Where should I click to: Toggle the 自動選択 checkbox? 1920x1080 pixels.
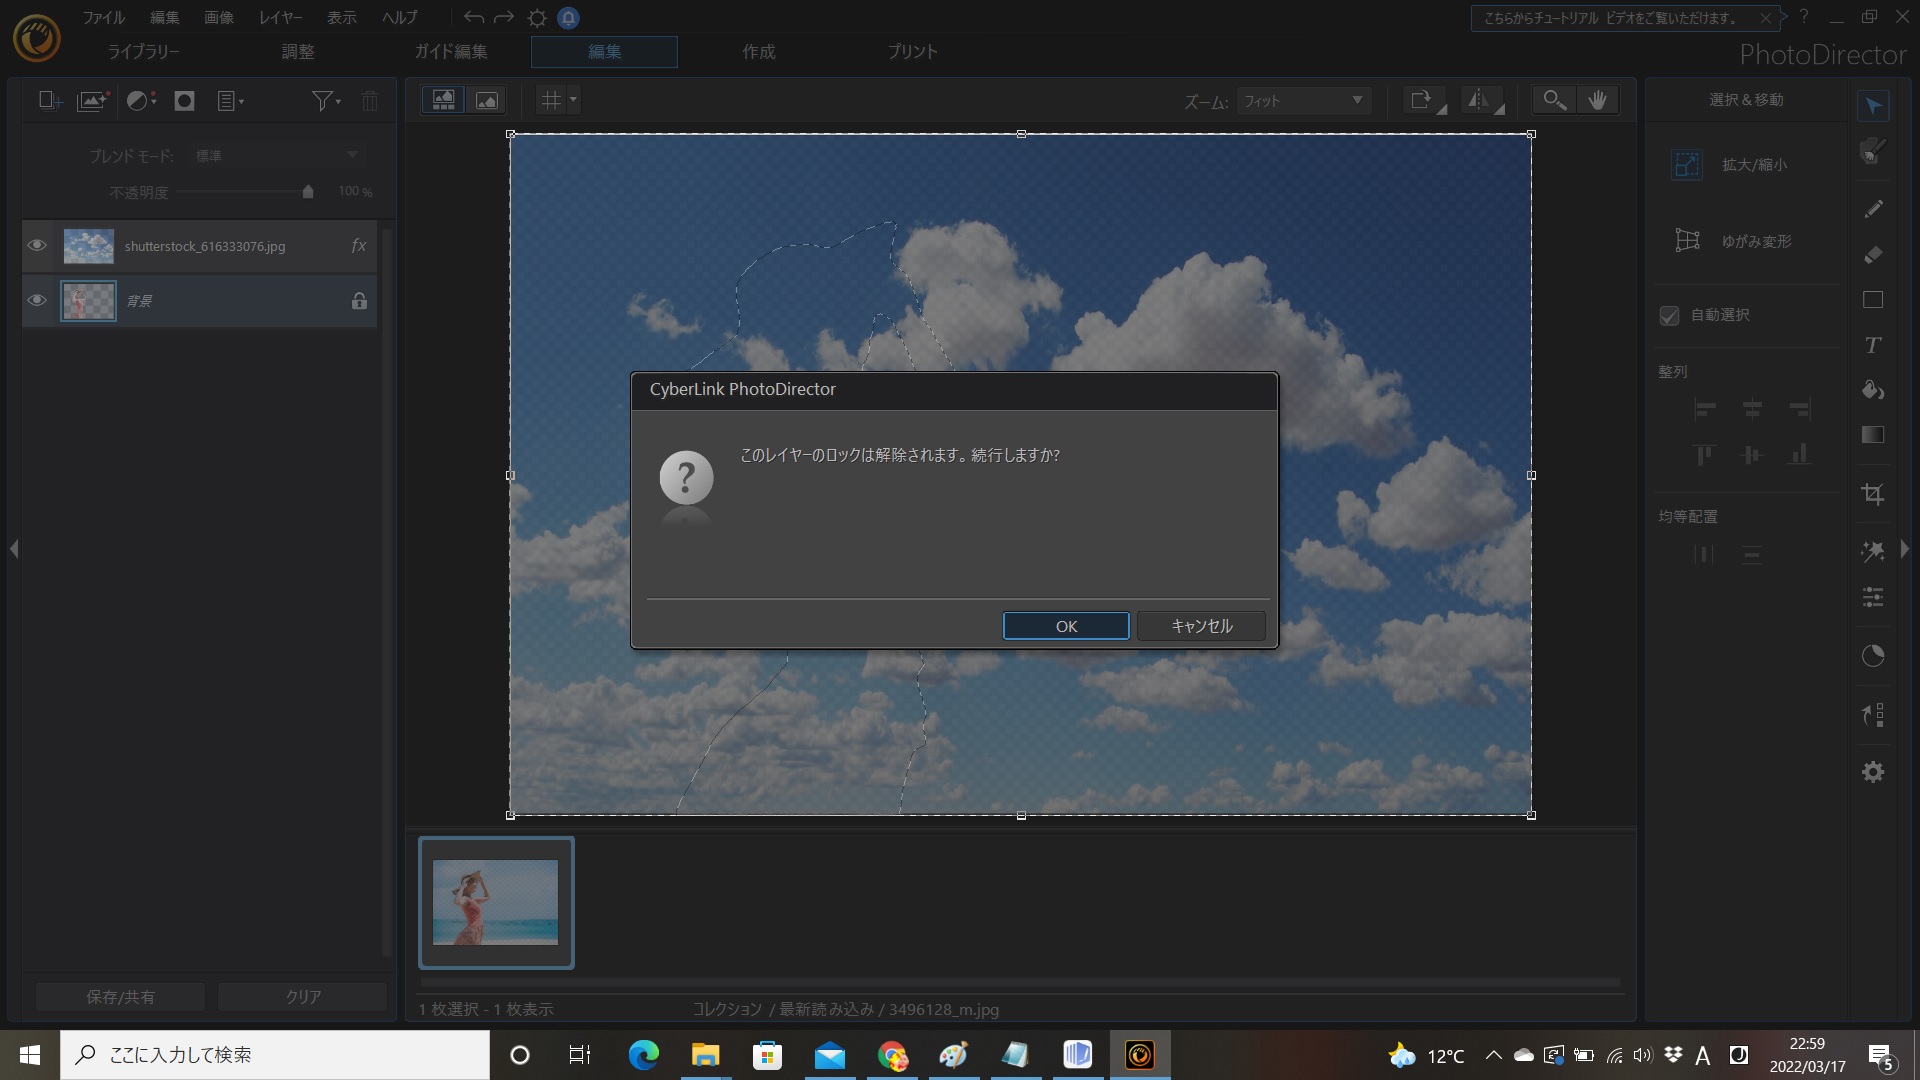pos(1669,316)
